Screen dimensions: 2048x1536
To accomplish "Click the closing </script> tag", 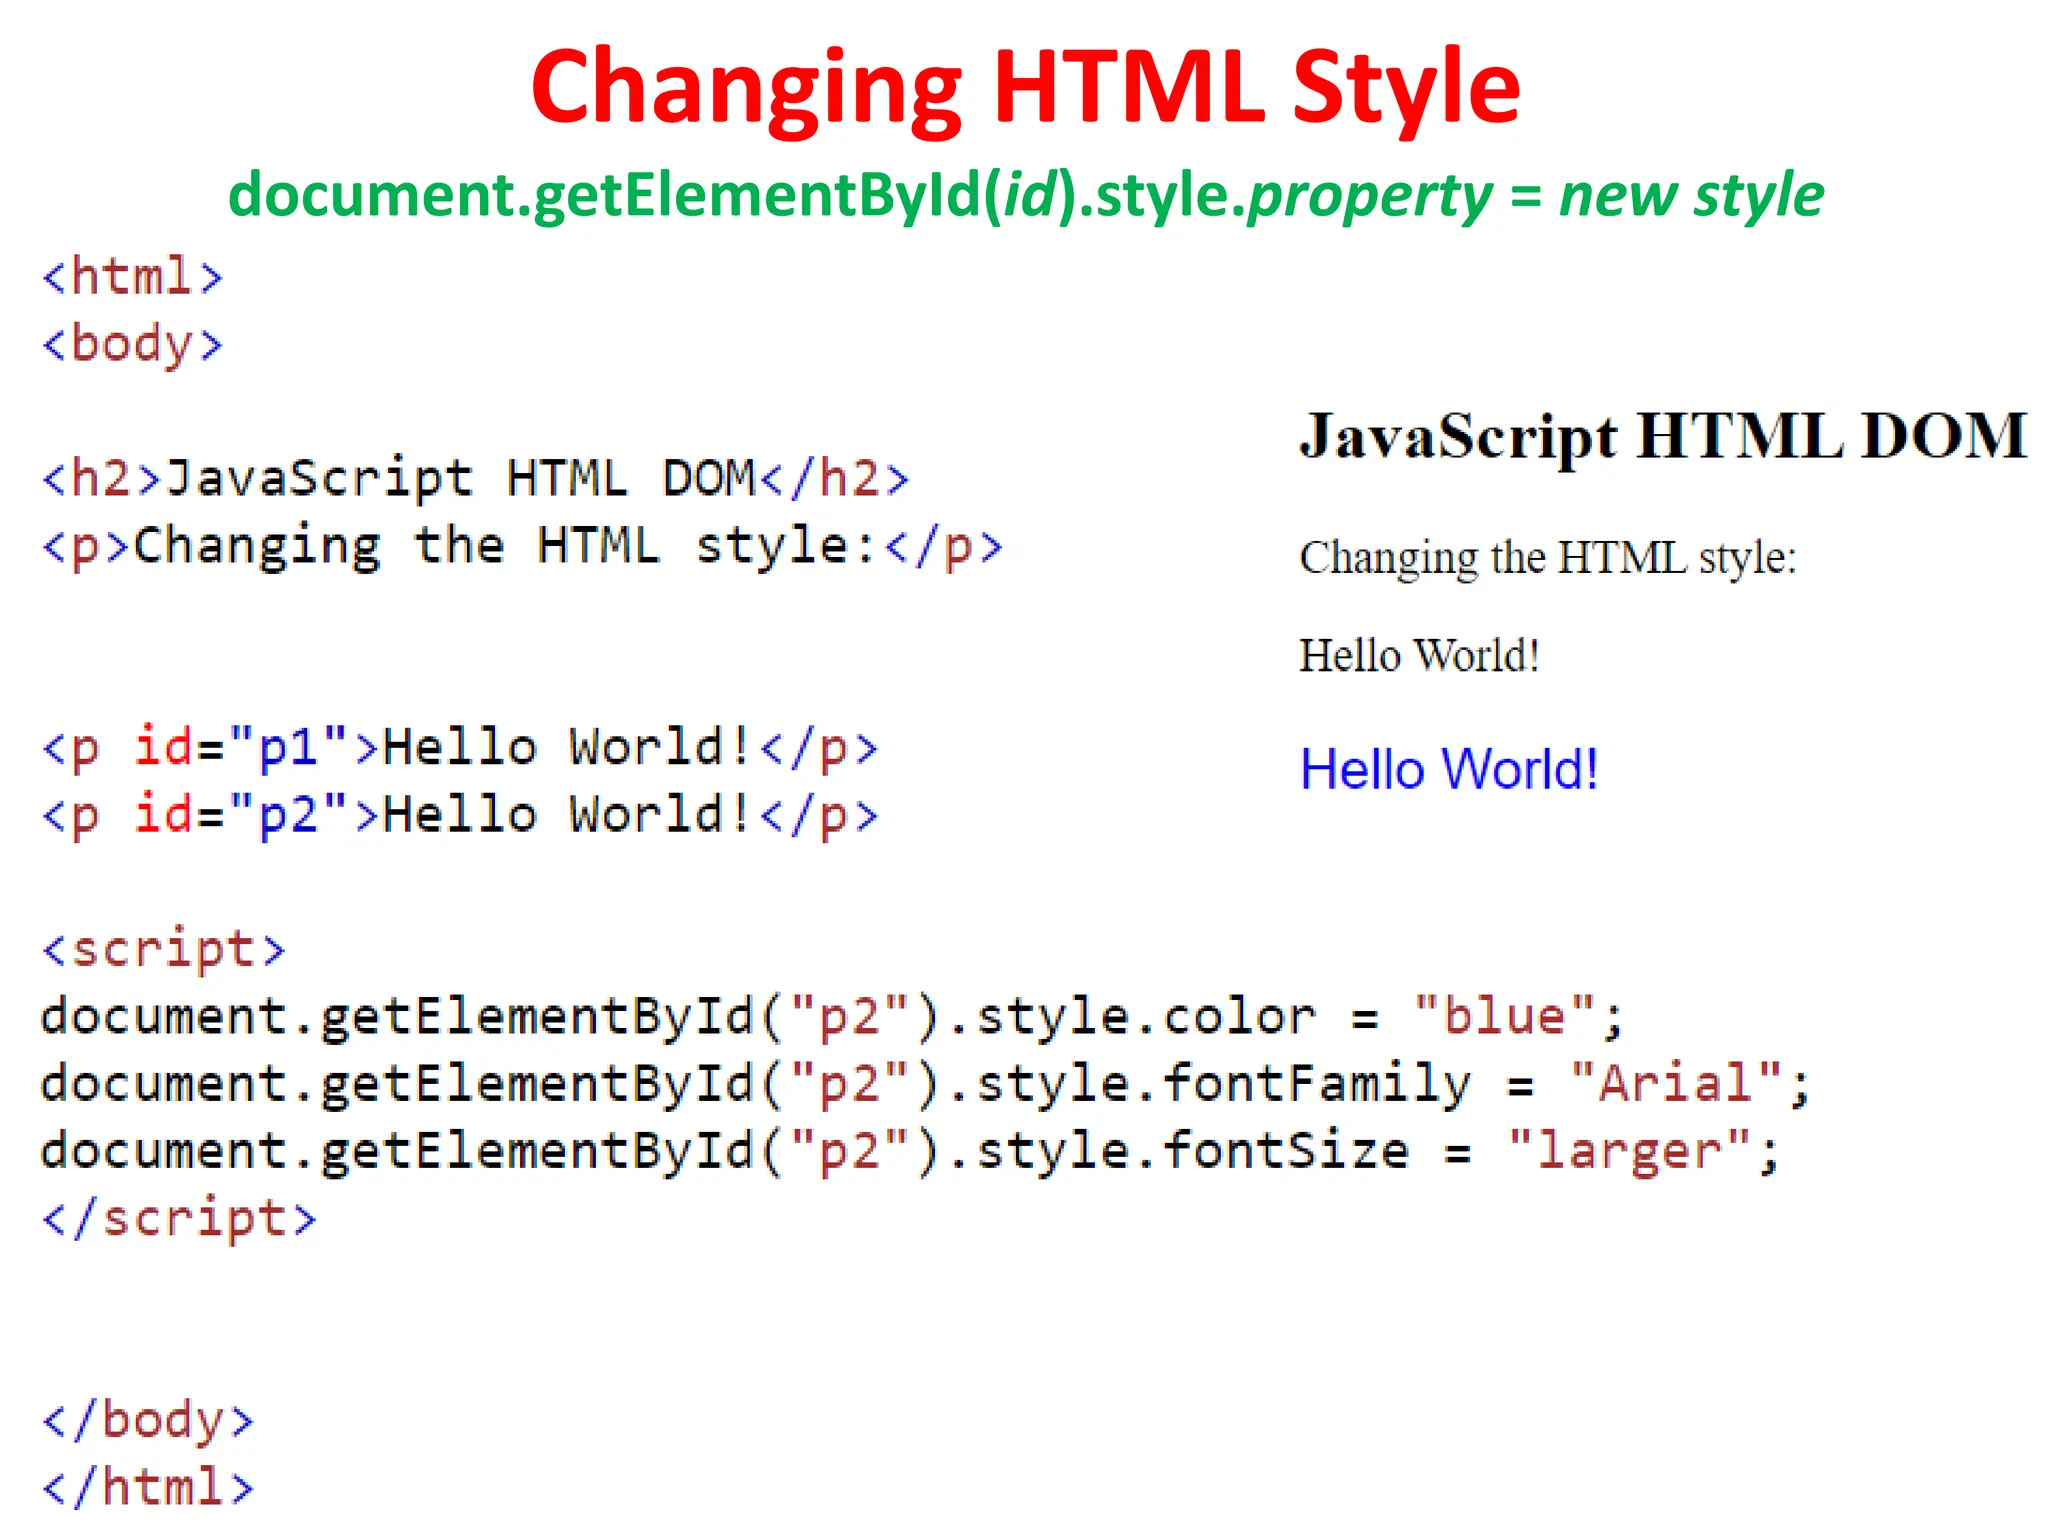I will point(178,1219).
